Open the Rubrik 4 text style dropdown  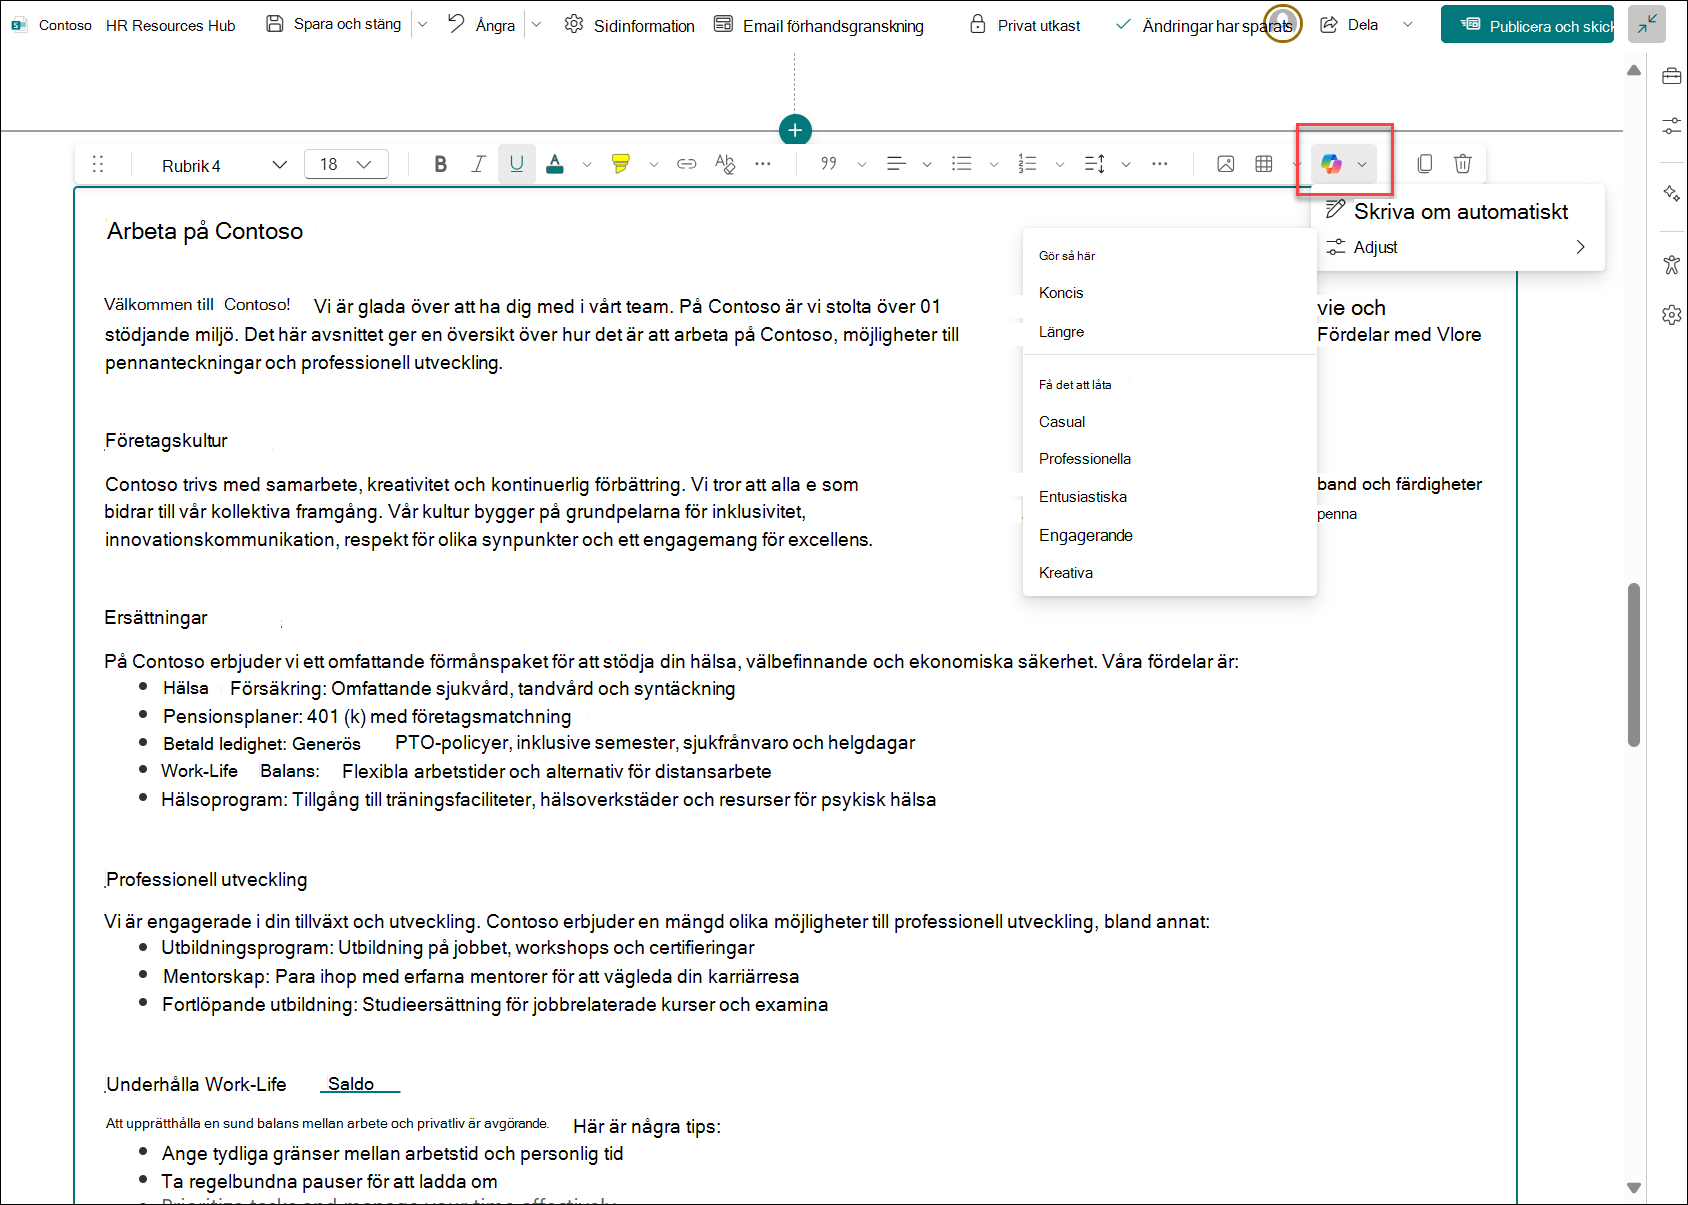click(224, 165)
